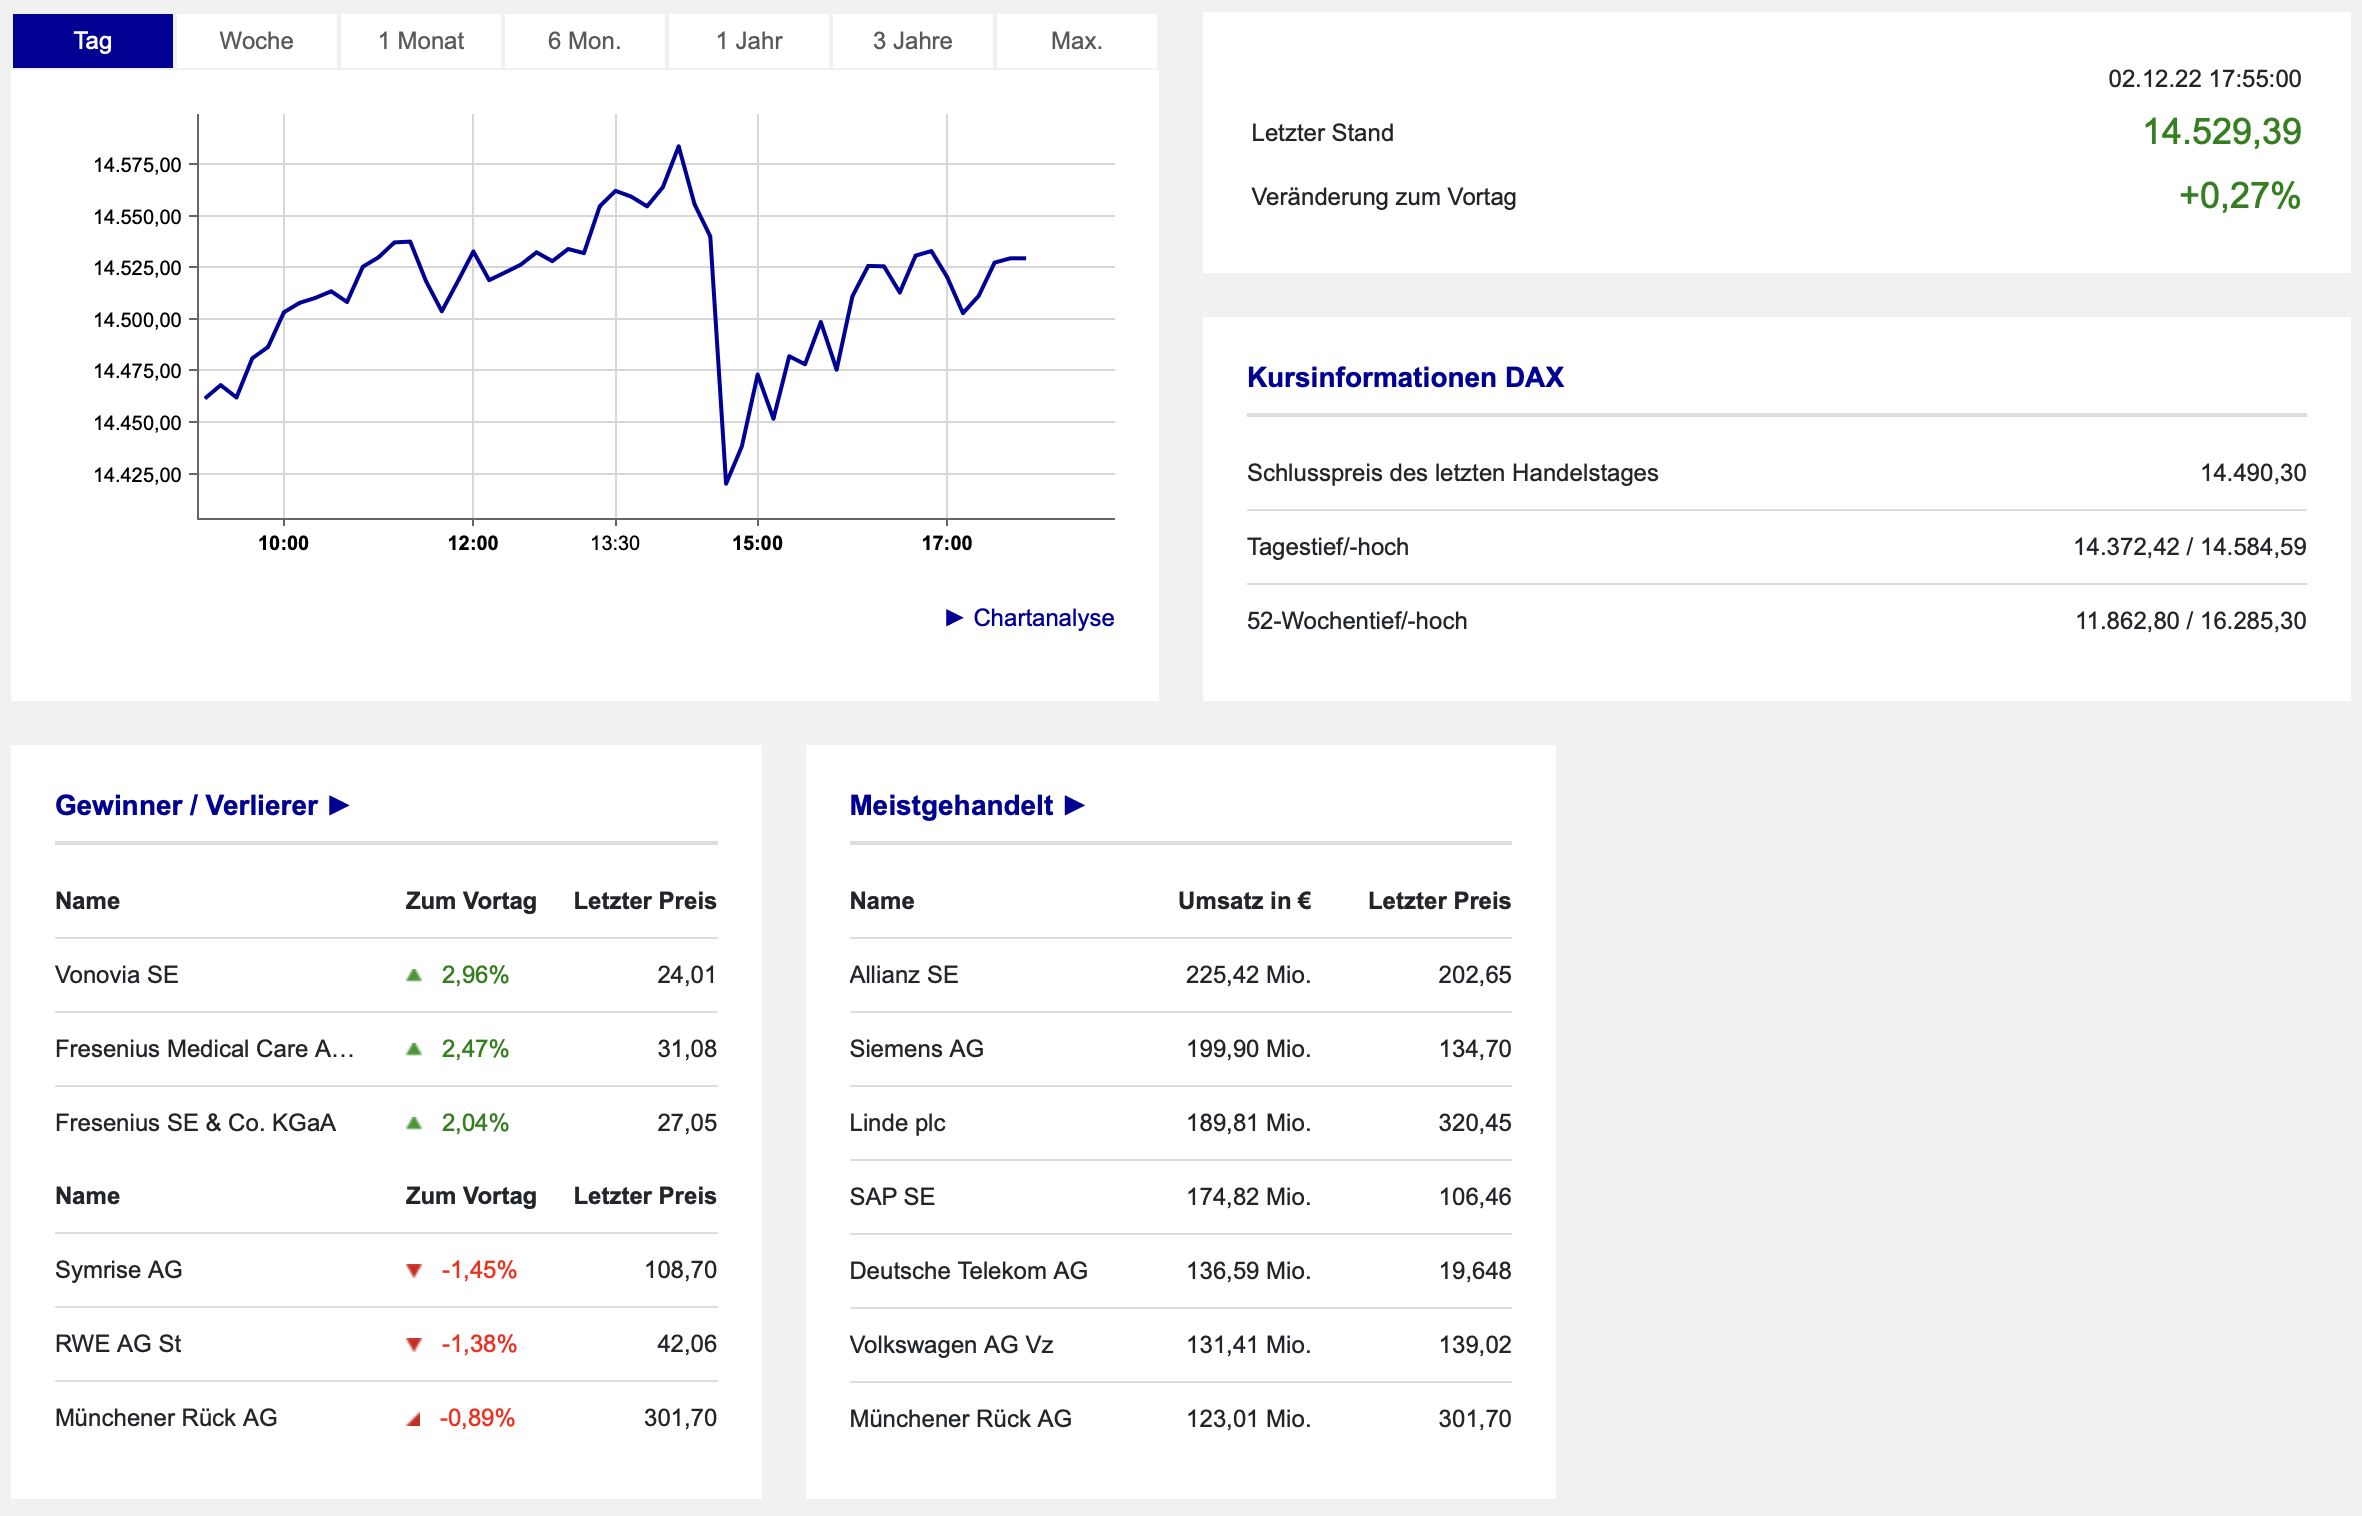Screen dimensions: 2362x1516
Task: Switch to the 1 Jahr chart tab
Action: 748,41
